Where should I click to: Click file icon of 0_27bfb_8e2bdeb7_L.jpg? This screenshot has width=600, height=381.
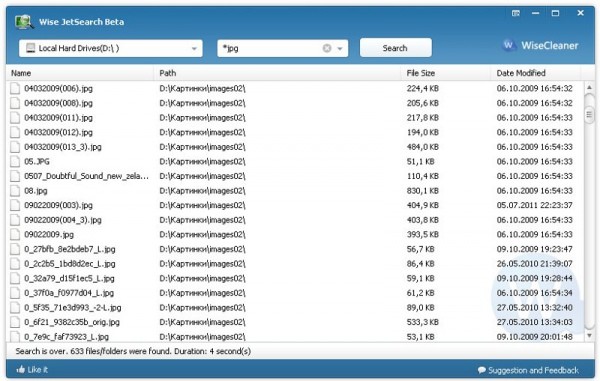[15, 249]
